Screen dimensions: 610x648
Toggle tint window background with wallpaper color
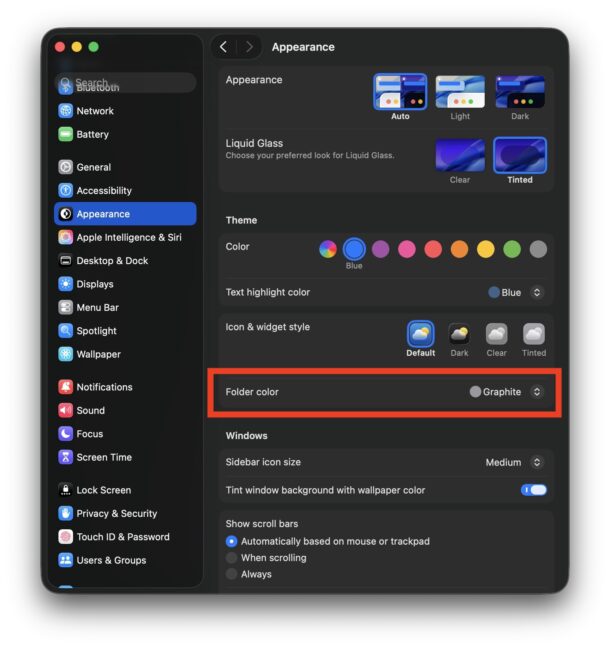pos(534,490)
